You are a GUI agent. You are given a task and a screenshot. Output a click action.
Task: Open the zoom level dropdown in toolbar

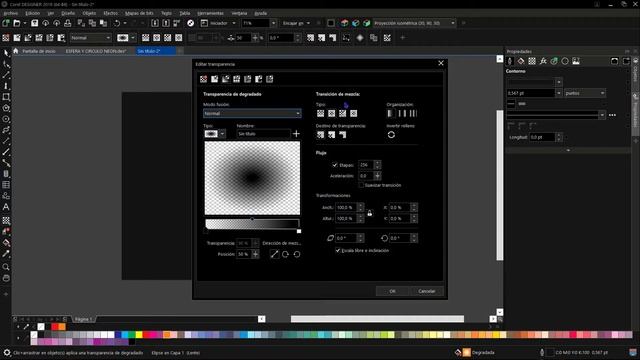tap(273, 23)
